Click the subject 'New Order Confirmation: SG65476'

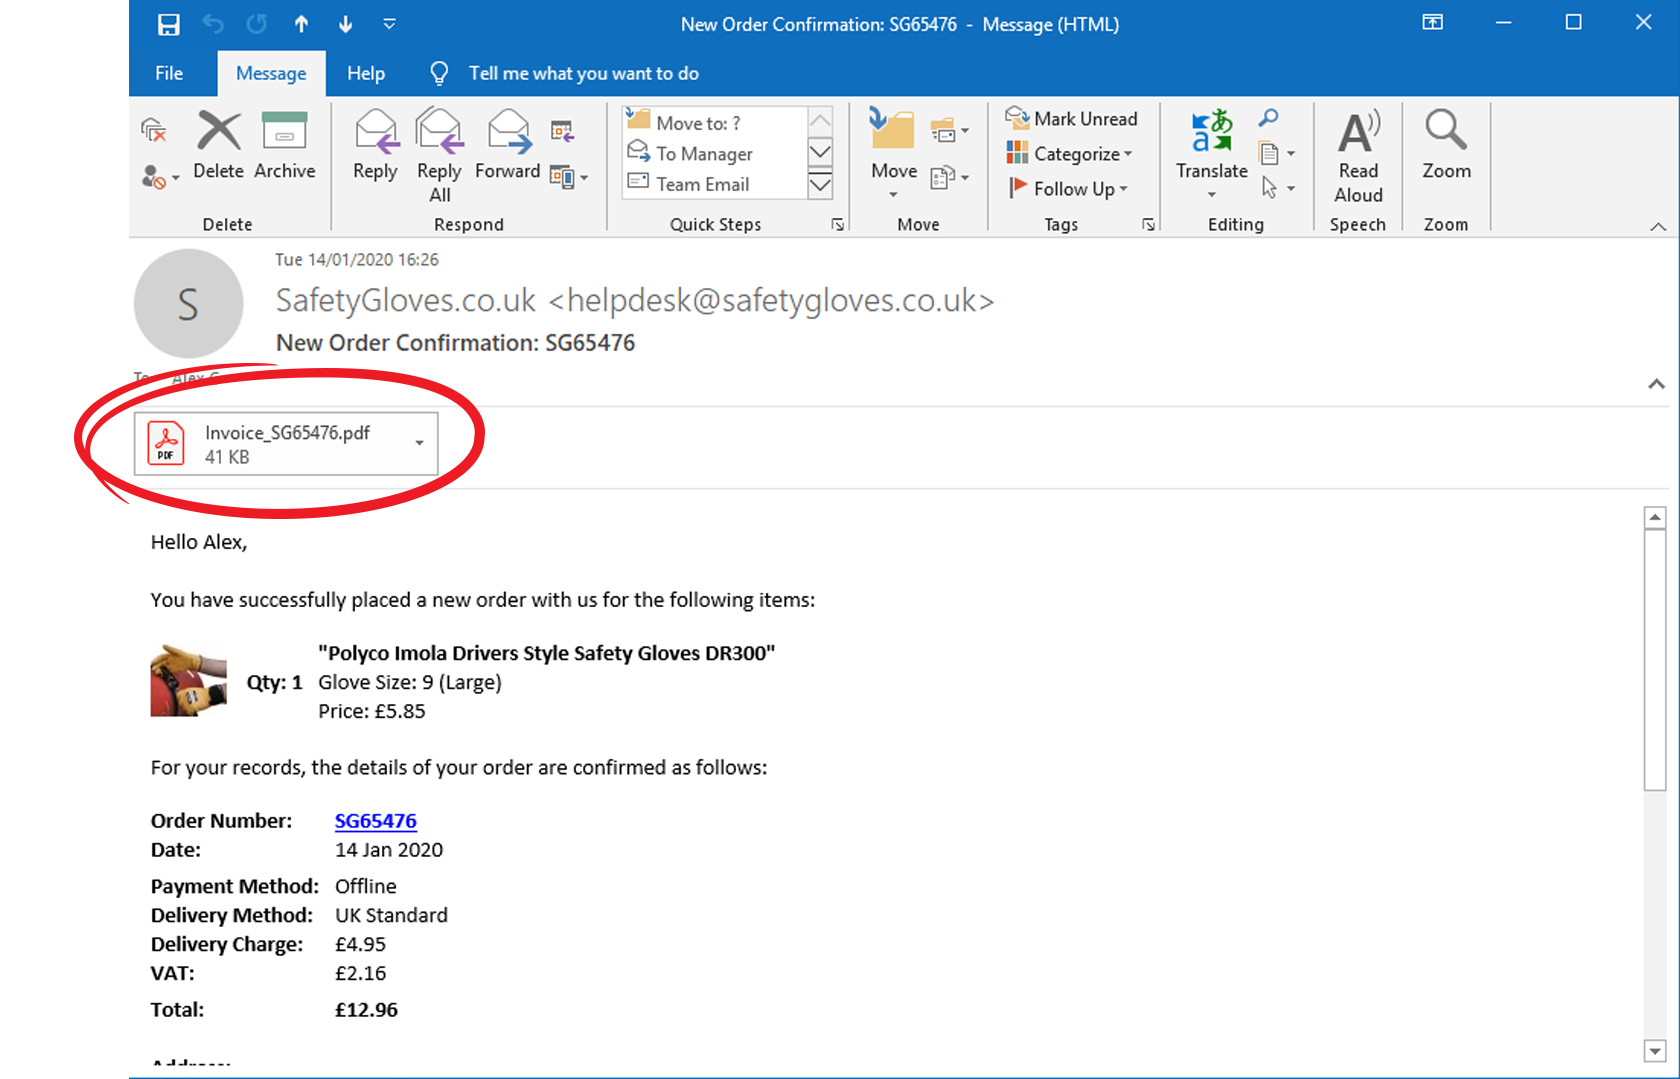point(456,343)
